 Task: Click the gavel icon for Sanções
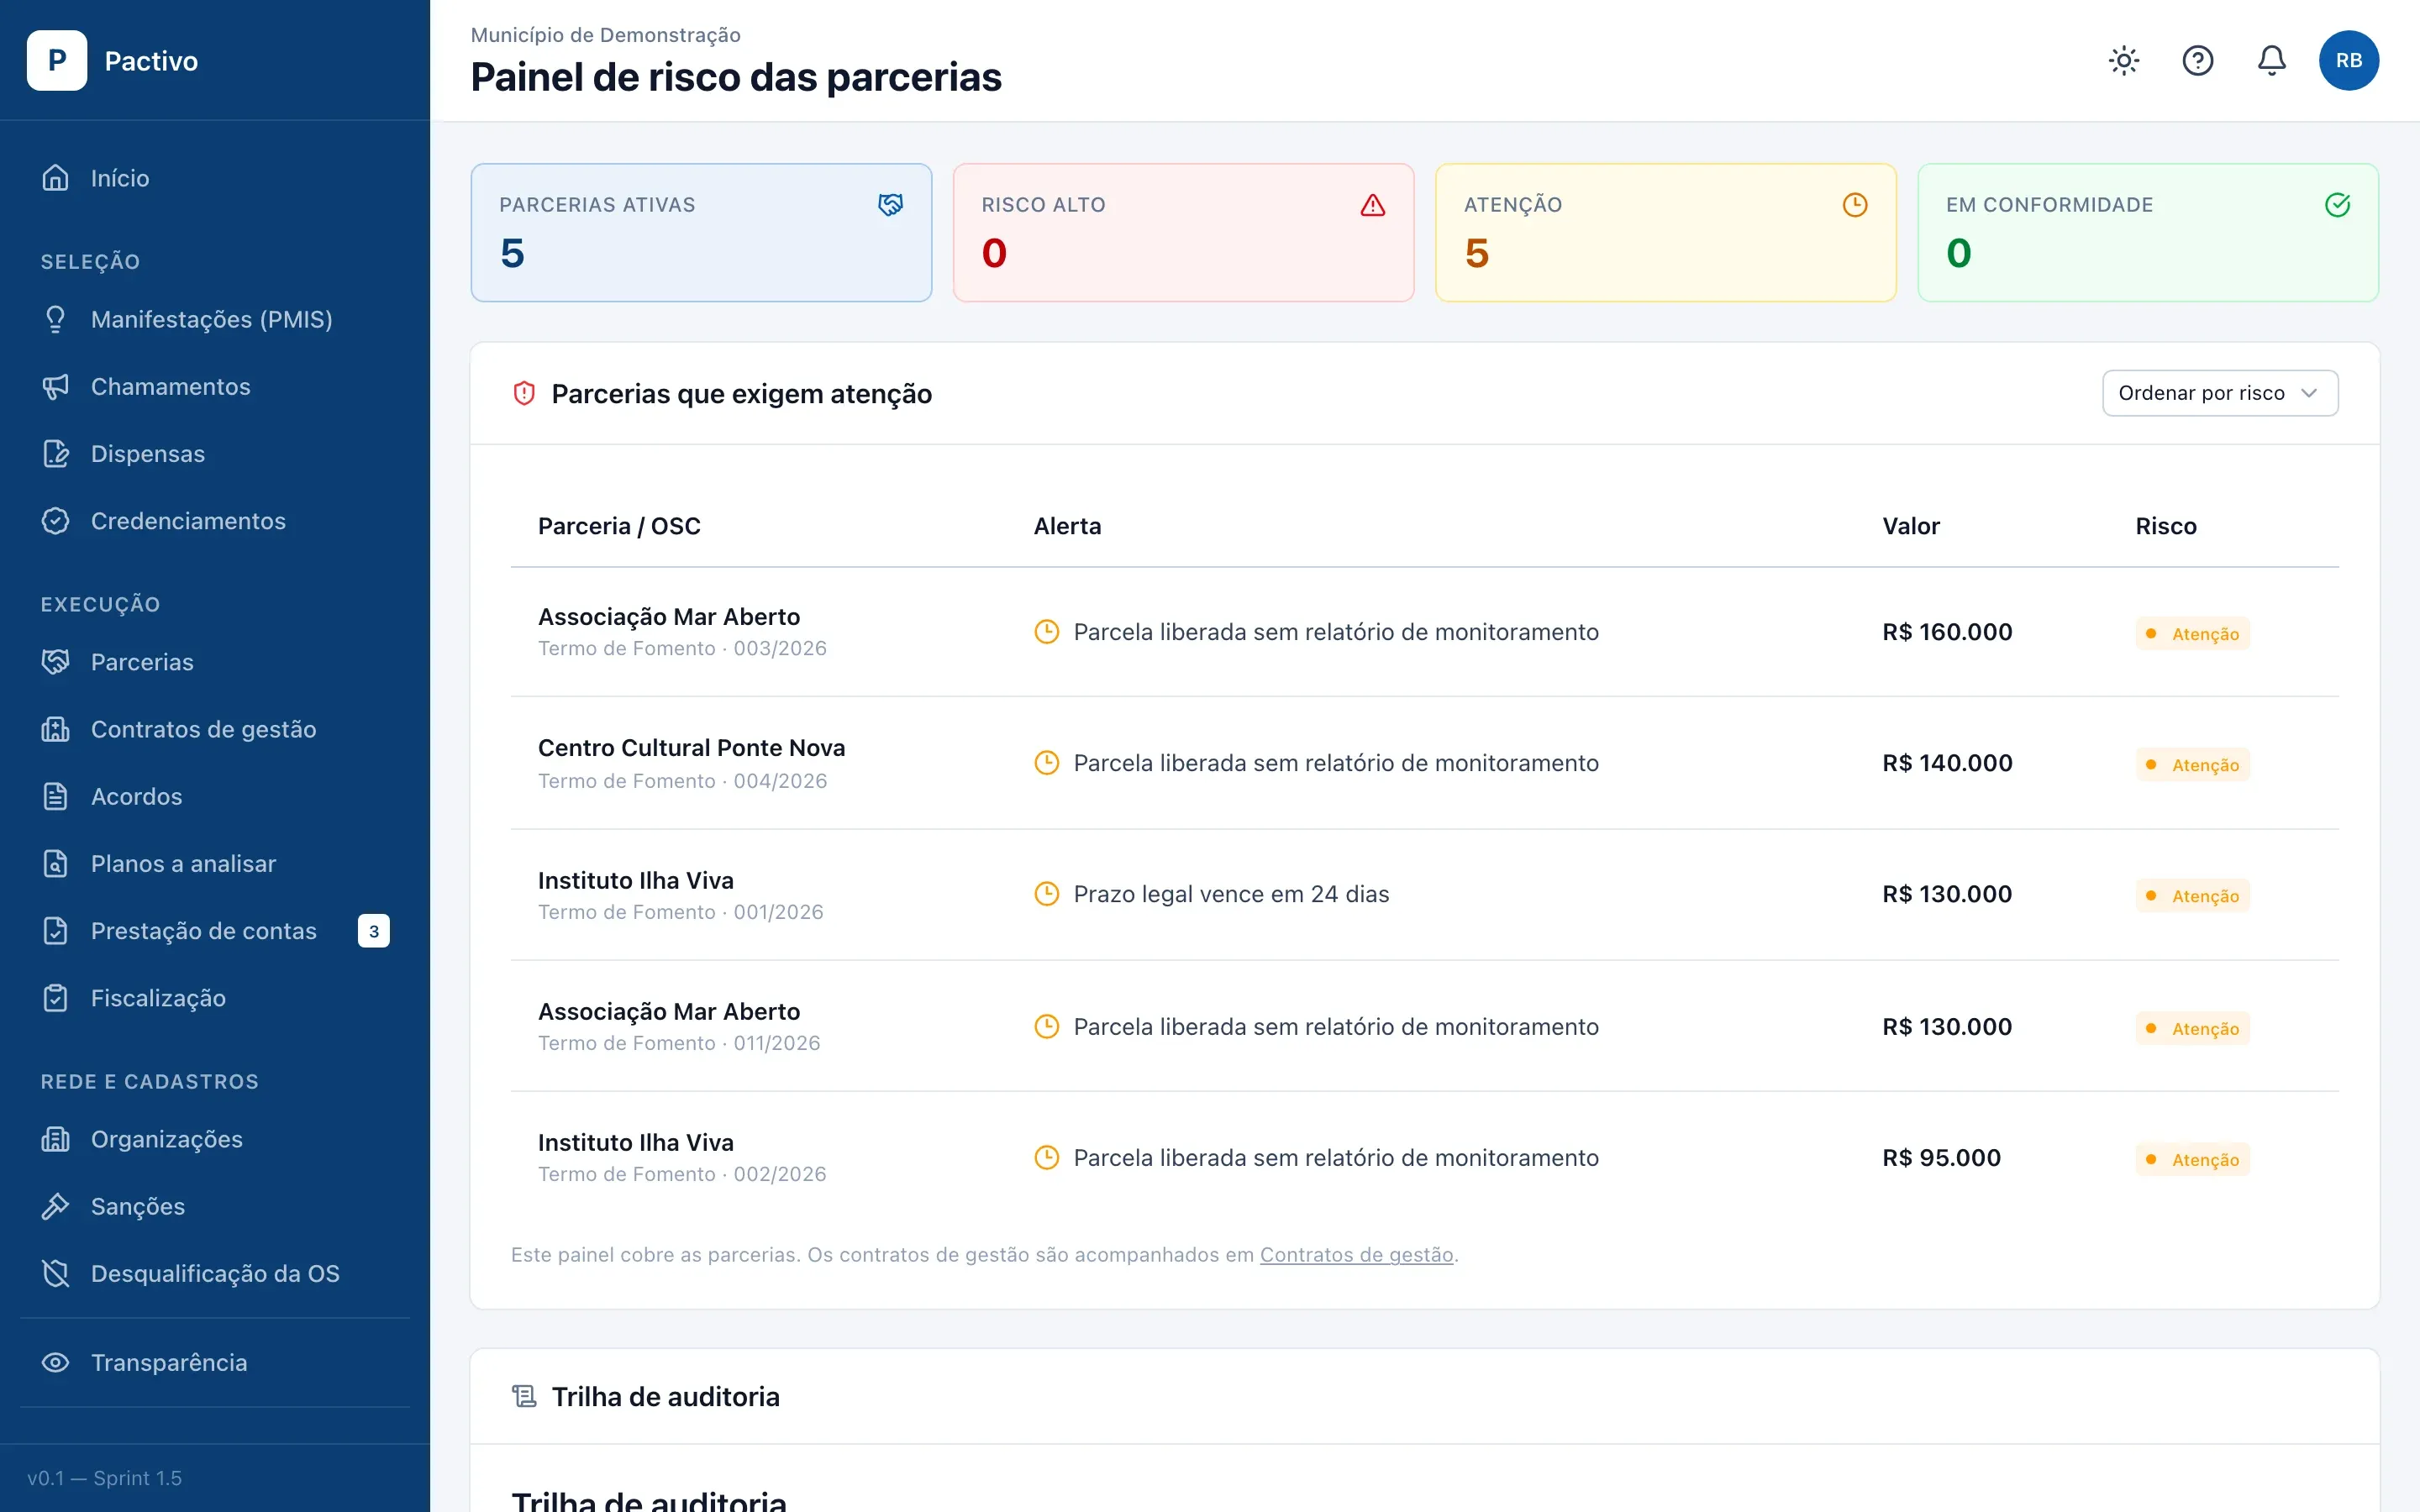[56, 1206]
